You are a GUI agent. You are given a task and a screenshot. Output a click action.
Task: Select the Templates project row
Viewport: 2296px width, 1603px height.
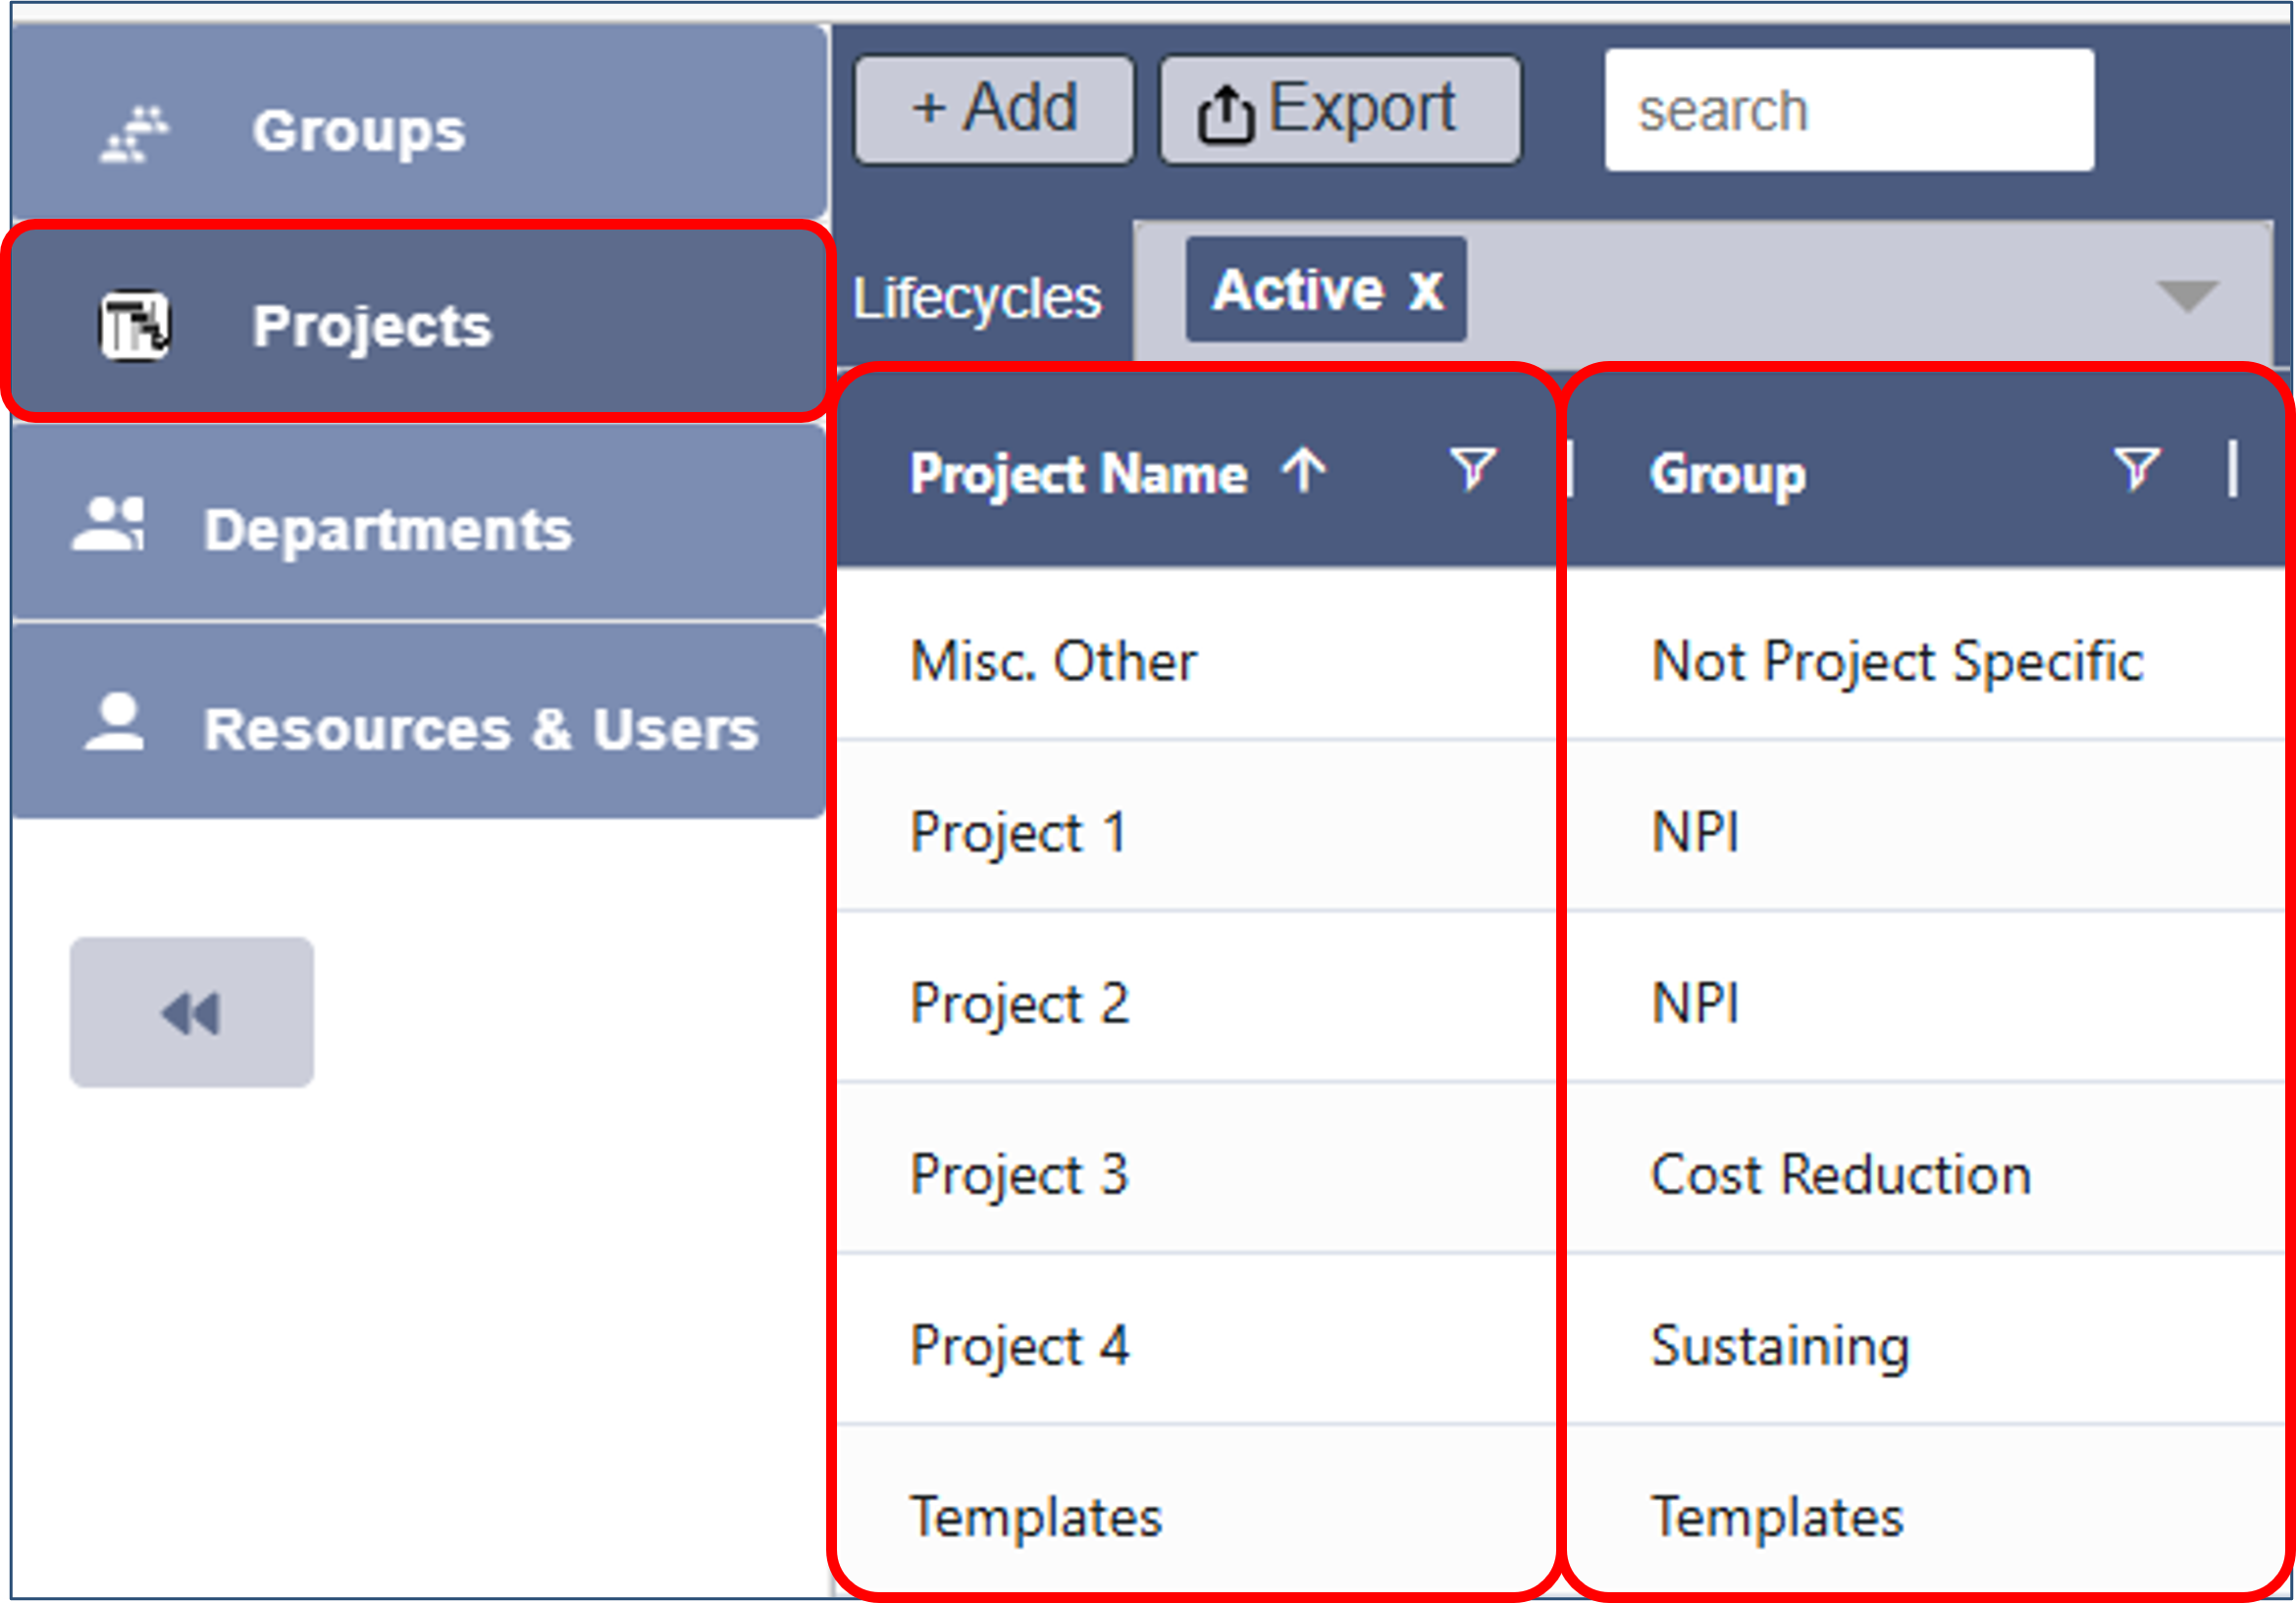click(x=1036, y=1516)
